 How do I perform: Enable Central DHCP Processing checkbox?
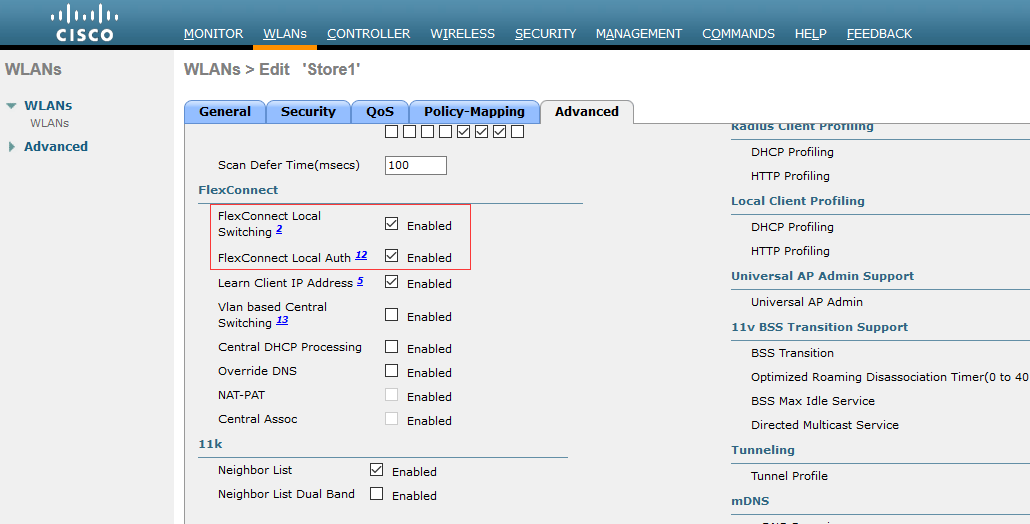pos(392,346)
